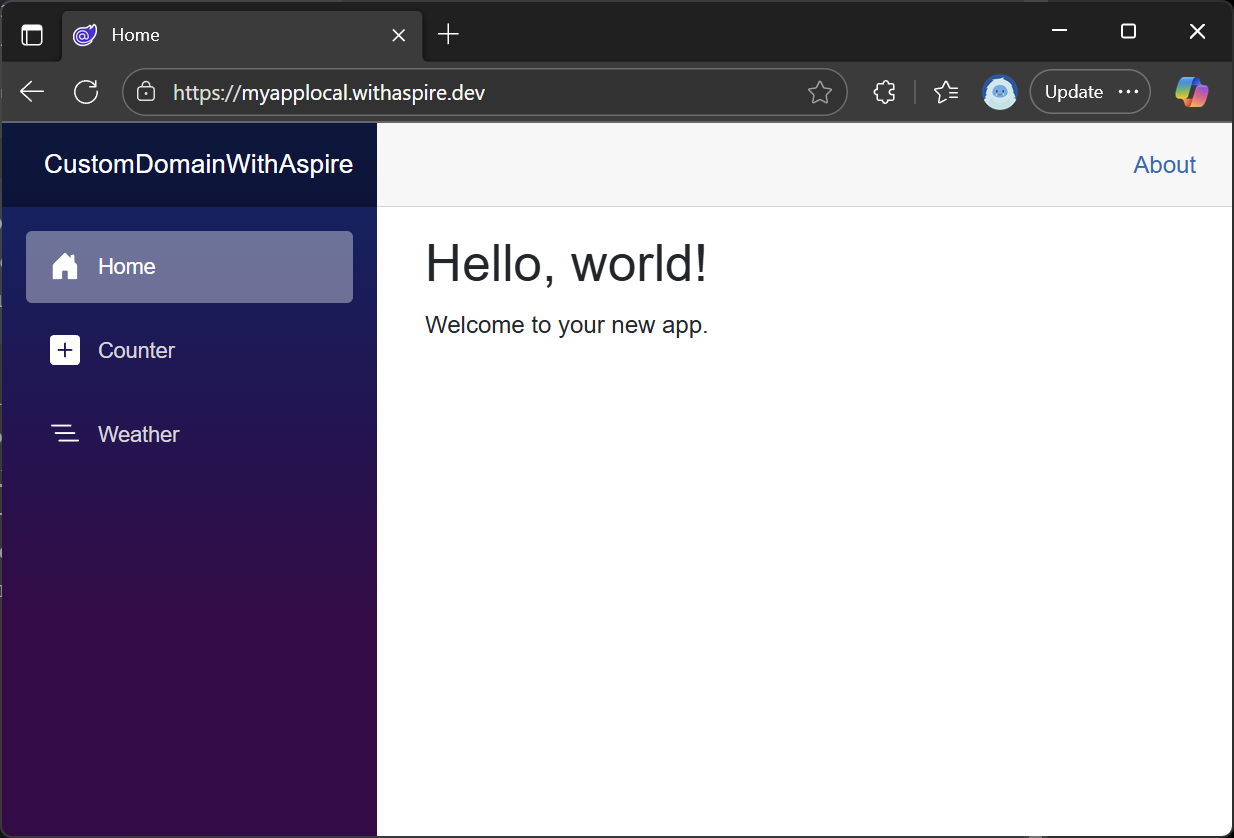Image resolution: width=1234 pixels, height=838 pixels.
Task: Launch Copilot from the toolbar
Action: point(1191,92)
